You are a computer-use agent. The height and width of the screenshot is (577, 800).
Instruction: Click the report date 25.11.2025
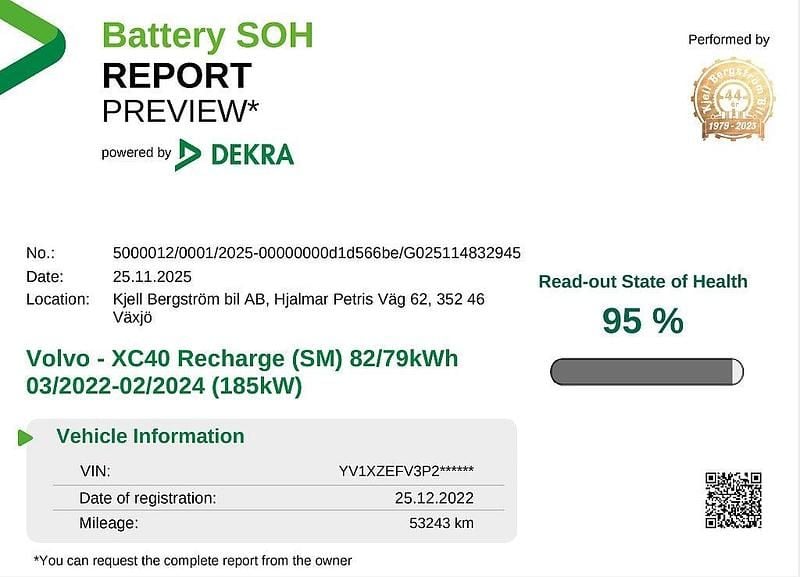[x=153, y=276]
